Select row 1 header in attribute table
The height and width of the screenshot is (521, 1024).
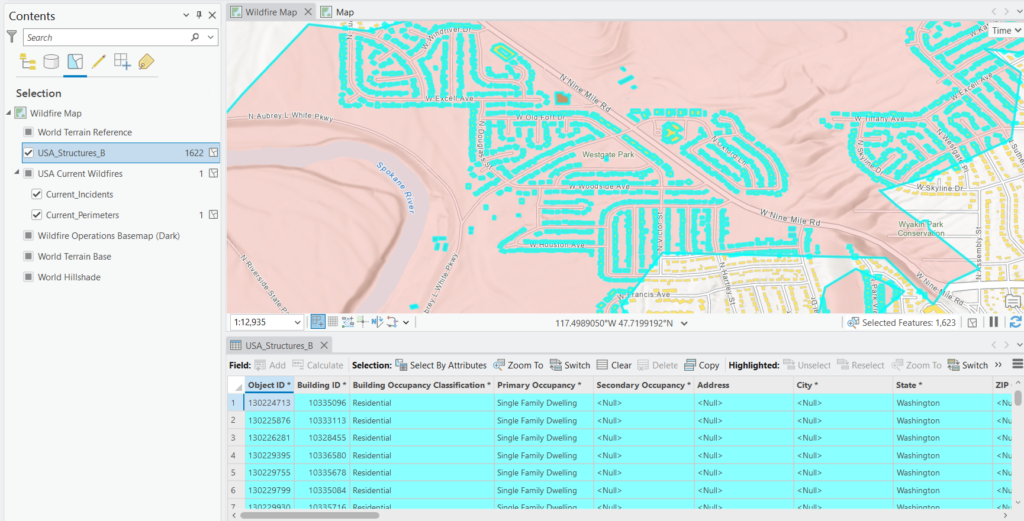(235, 403)
